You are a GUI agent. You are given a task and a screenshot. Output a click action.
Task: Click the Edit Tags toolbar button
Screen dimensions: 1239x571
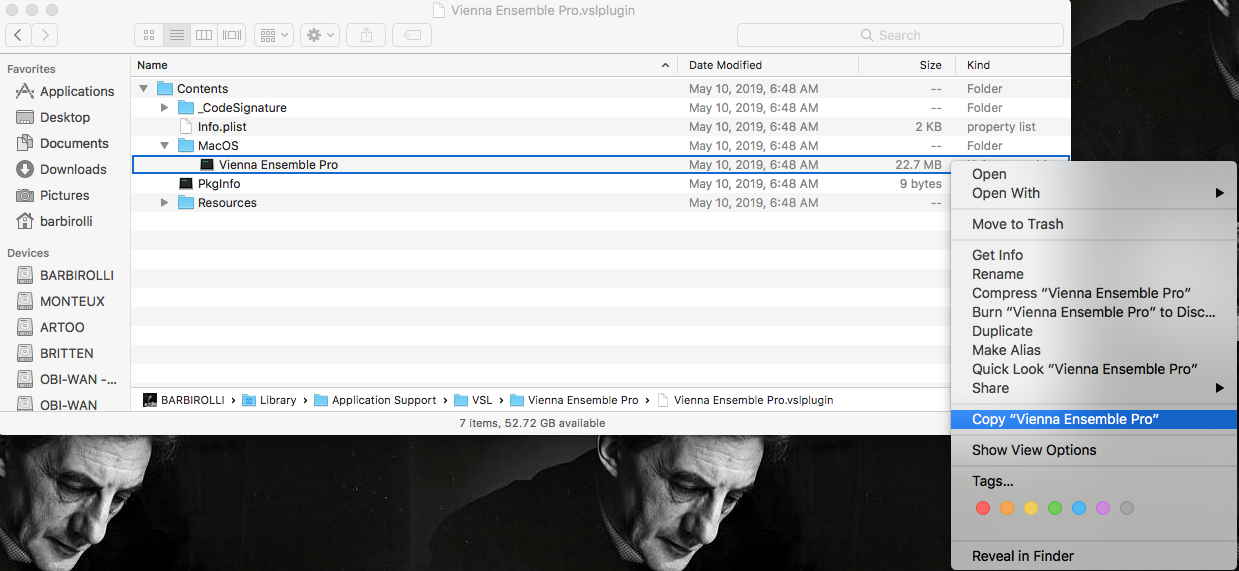[412, 35]
